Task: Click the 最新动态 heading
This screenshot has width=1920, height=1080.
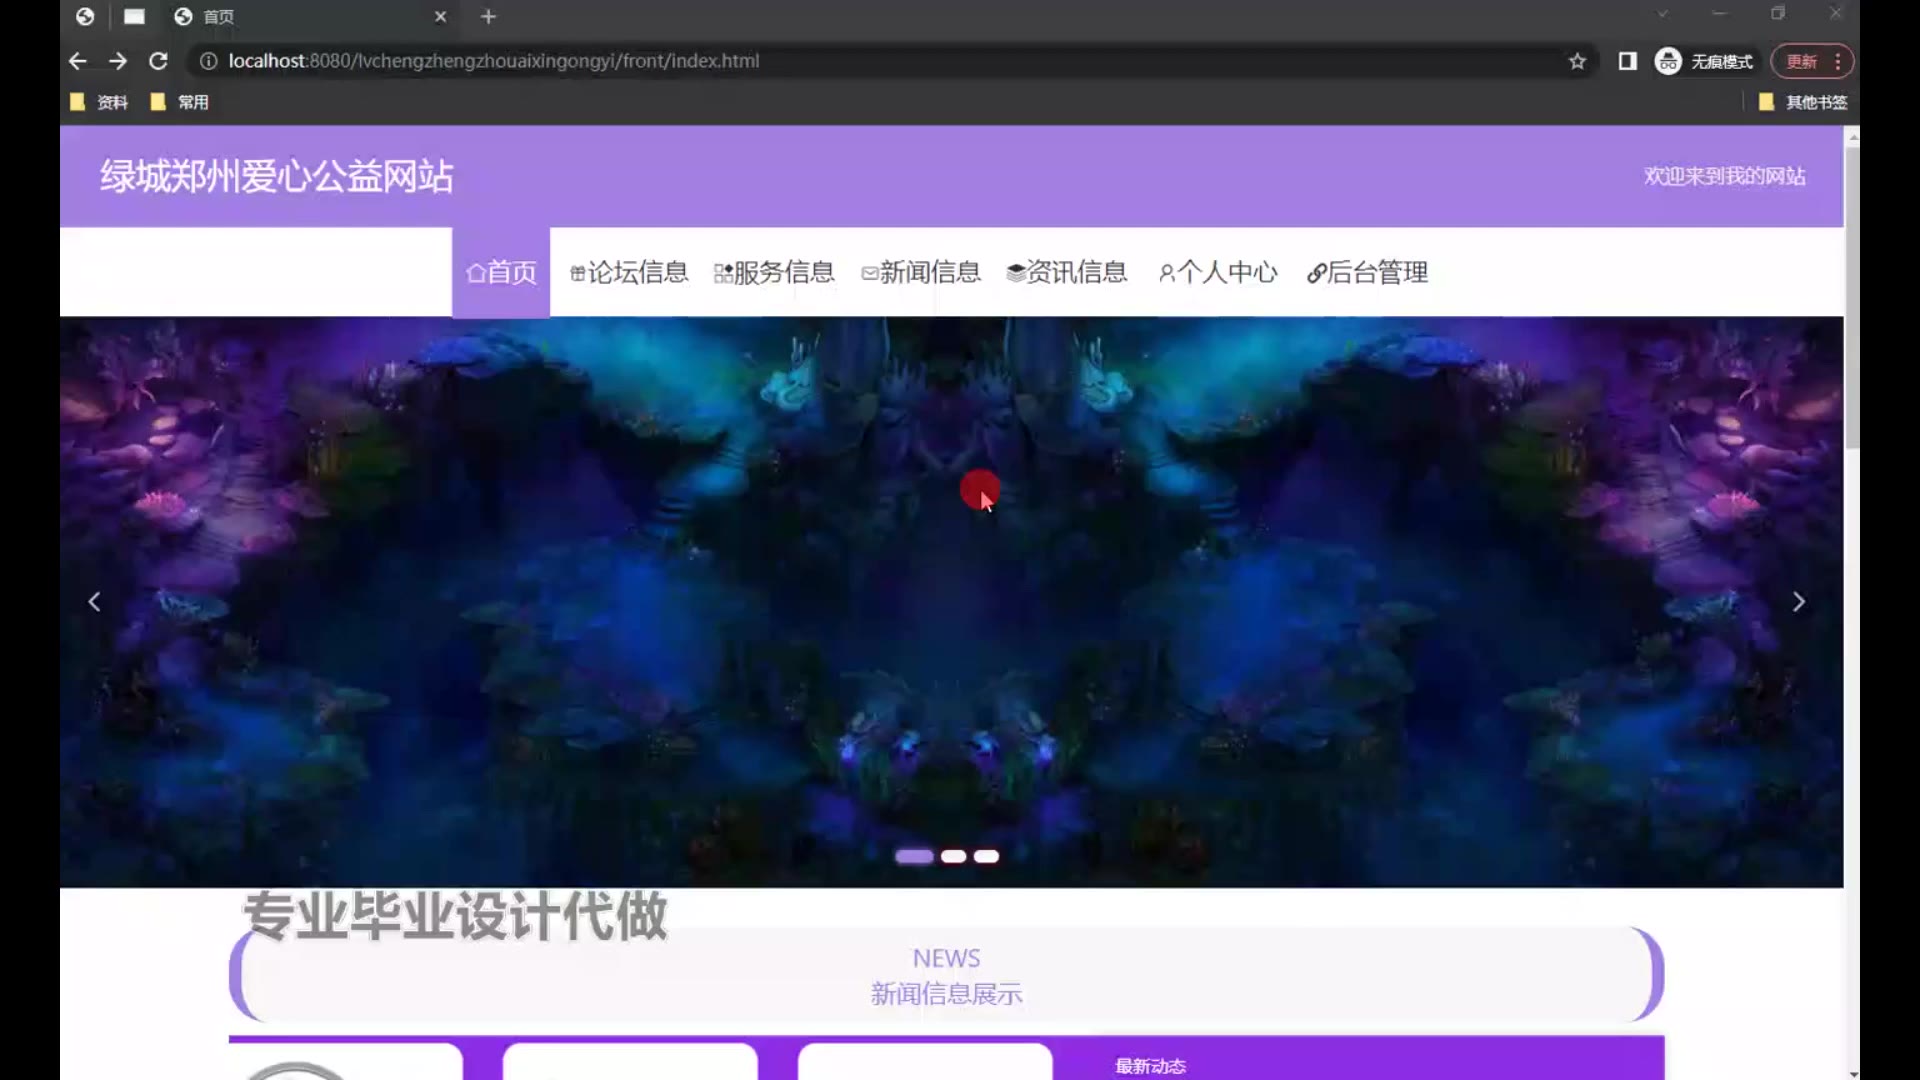Action: tap(1150, 1066)
